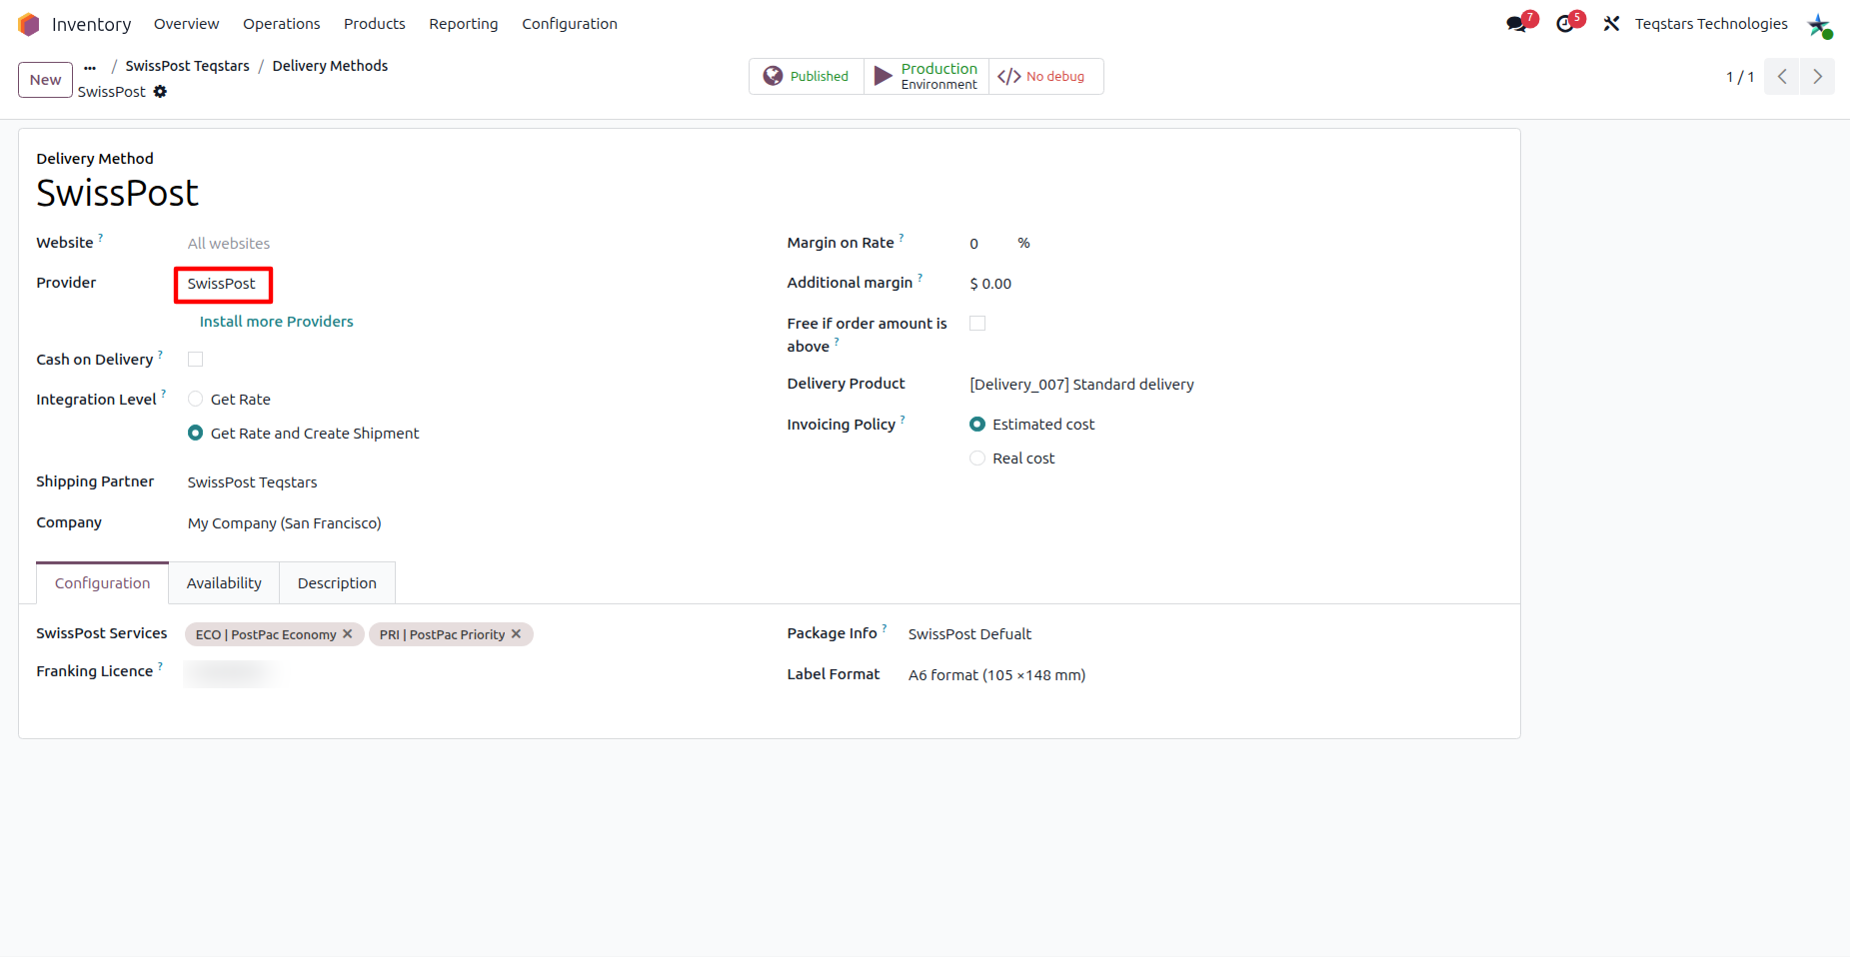
Task: Toggle Production Environment button
Action: [x=926, y=76]
